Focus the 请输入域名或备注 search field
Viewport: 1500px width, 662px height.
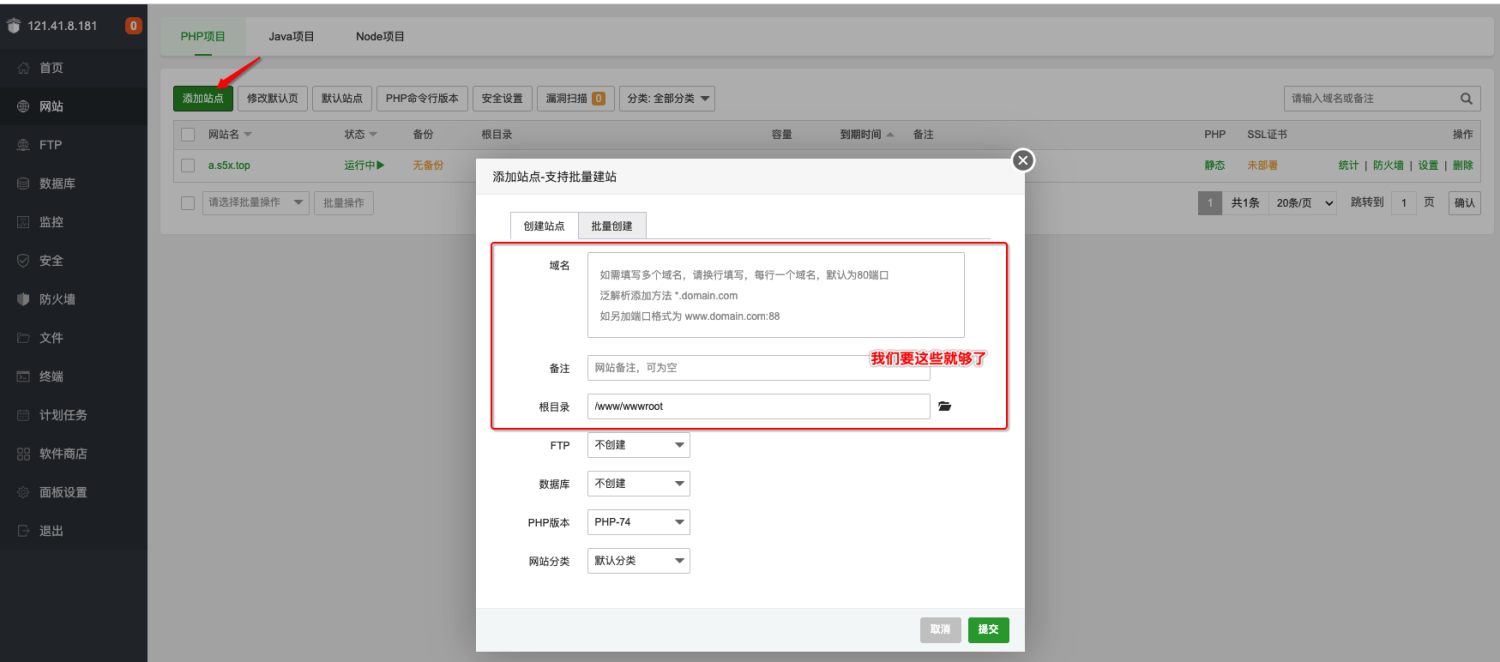(x=1370, y=98)
